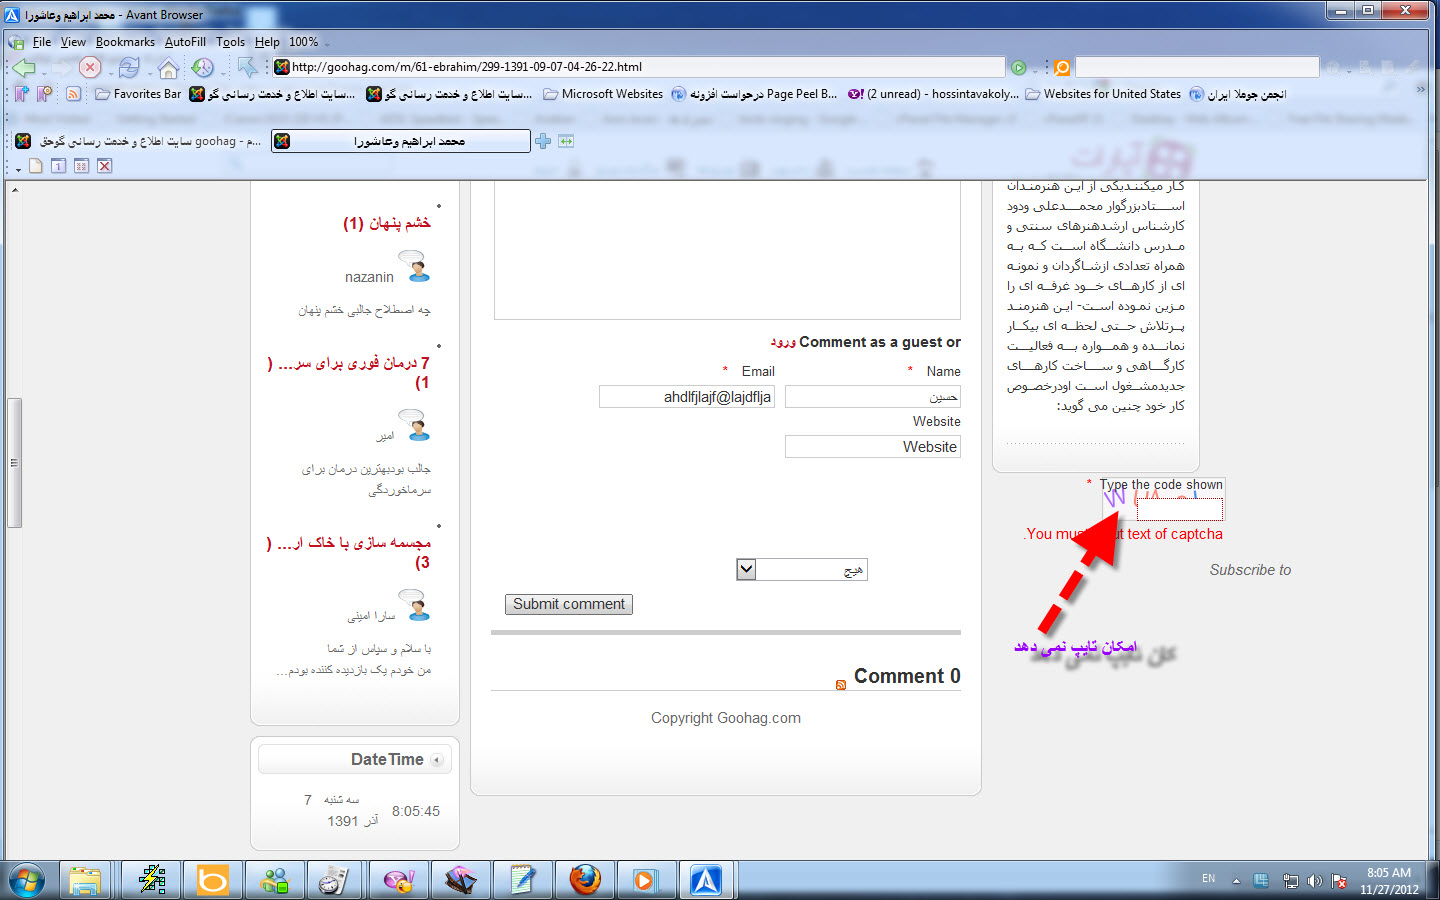The height and width of the screenshot is (900, 1440).
Task: Click the orange search magnifier icon
Action: click(1062, 67)
